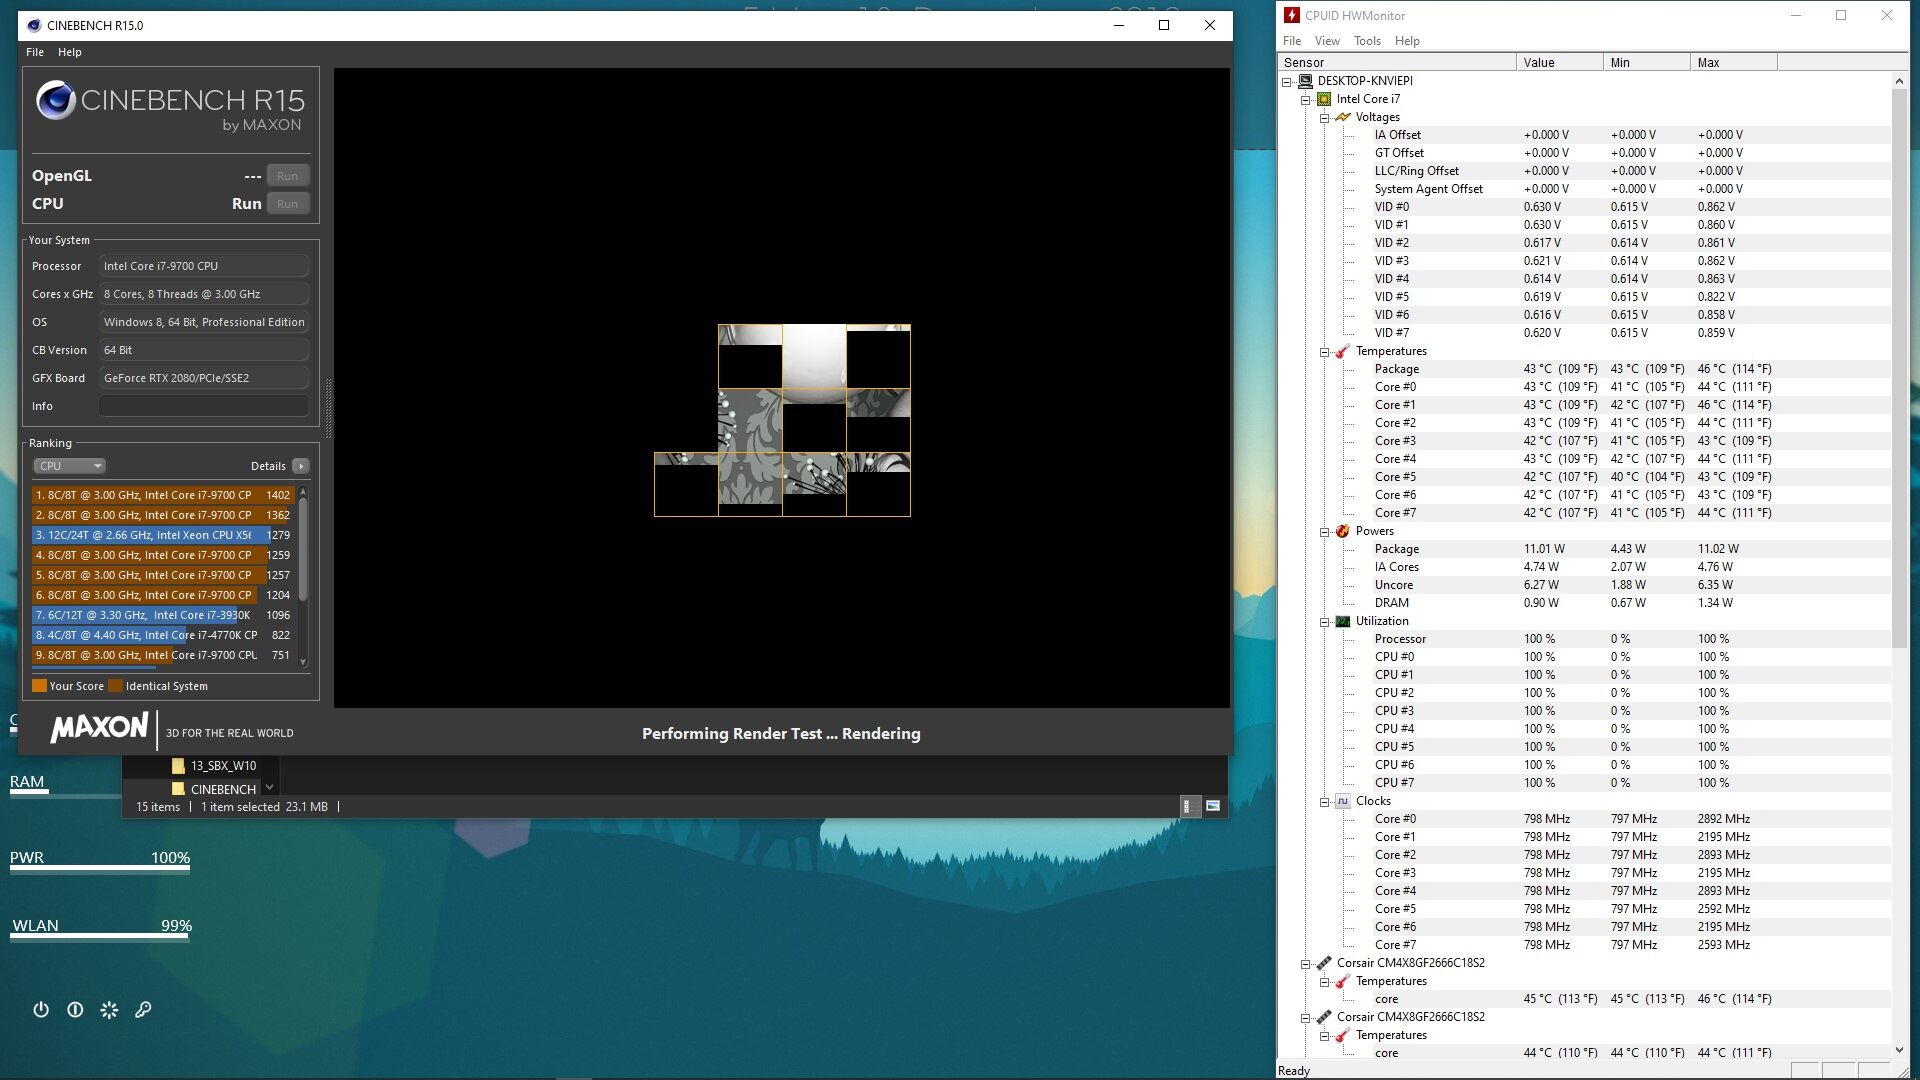Click the power icon on desktop widget
This screenshot has height=1080, width=1920.
point(41,1009)
